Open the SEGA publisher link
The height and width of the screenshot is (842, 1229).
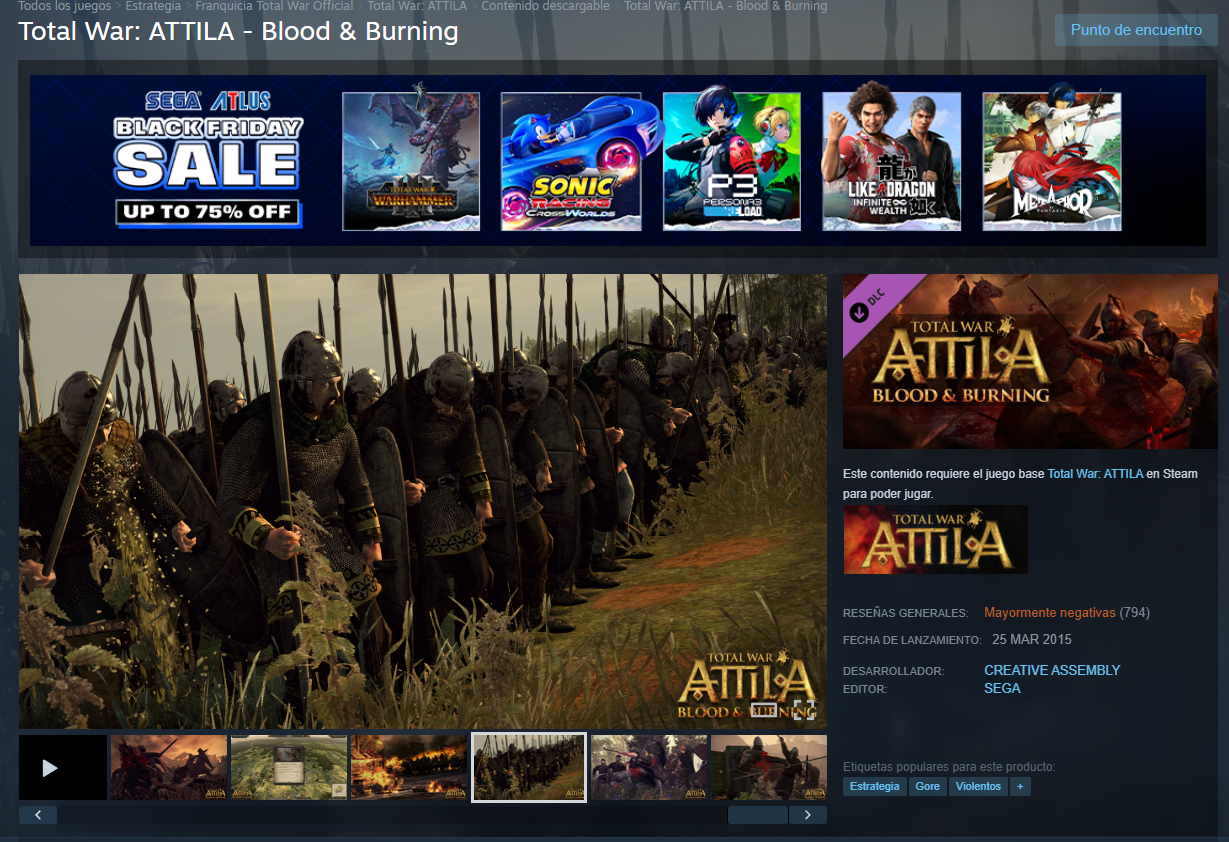[1002, 689]
